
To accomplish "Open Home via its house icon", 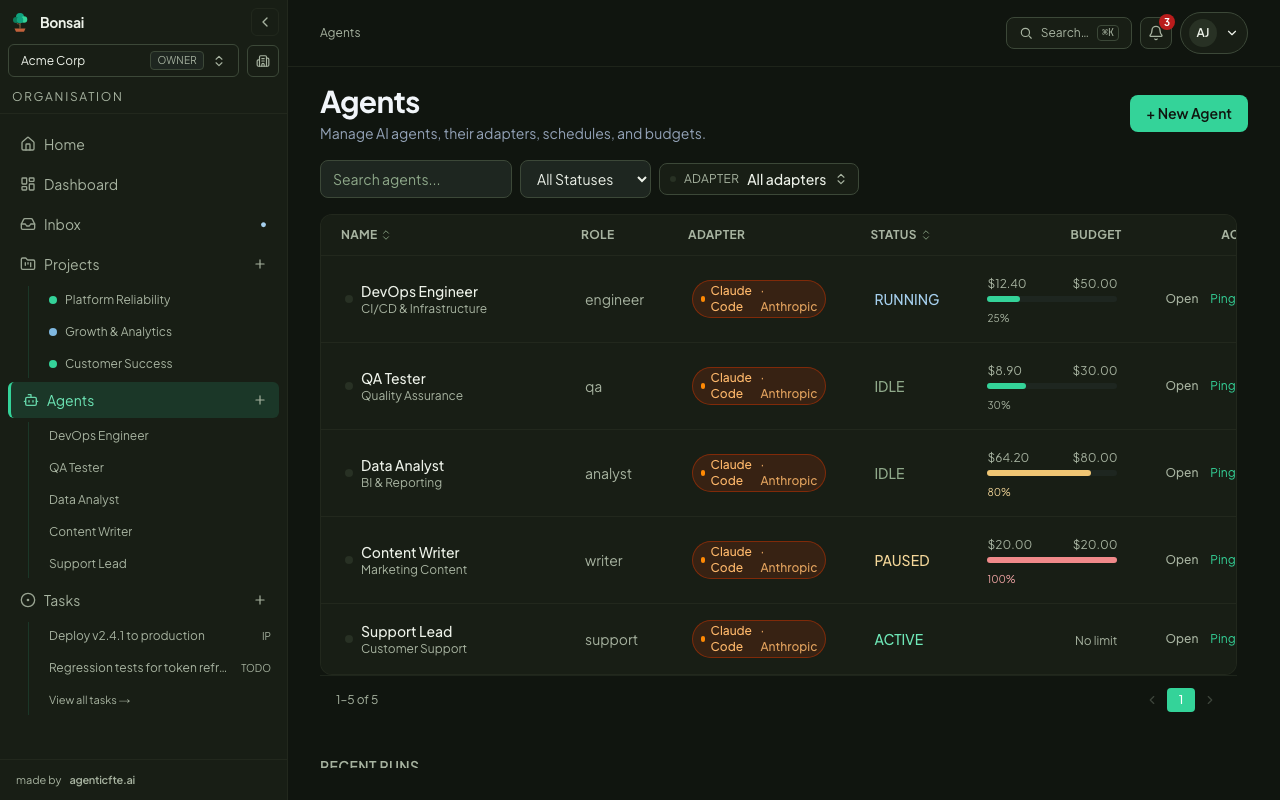I will 28,144.
